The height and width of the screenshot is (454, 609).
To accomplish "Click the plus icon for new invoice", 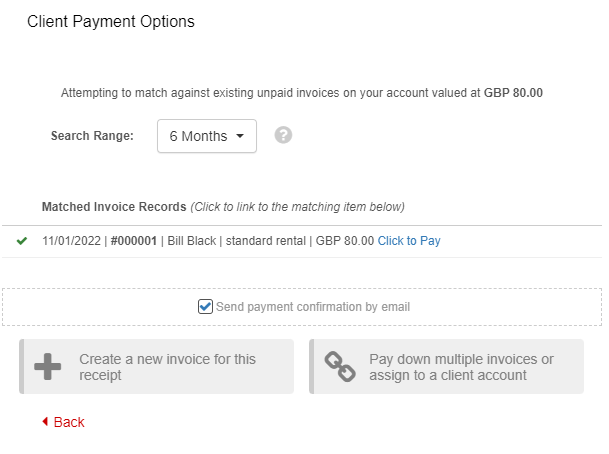I will click(x=47, y=367).
